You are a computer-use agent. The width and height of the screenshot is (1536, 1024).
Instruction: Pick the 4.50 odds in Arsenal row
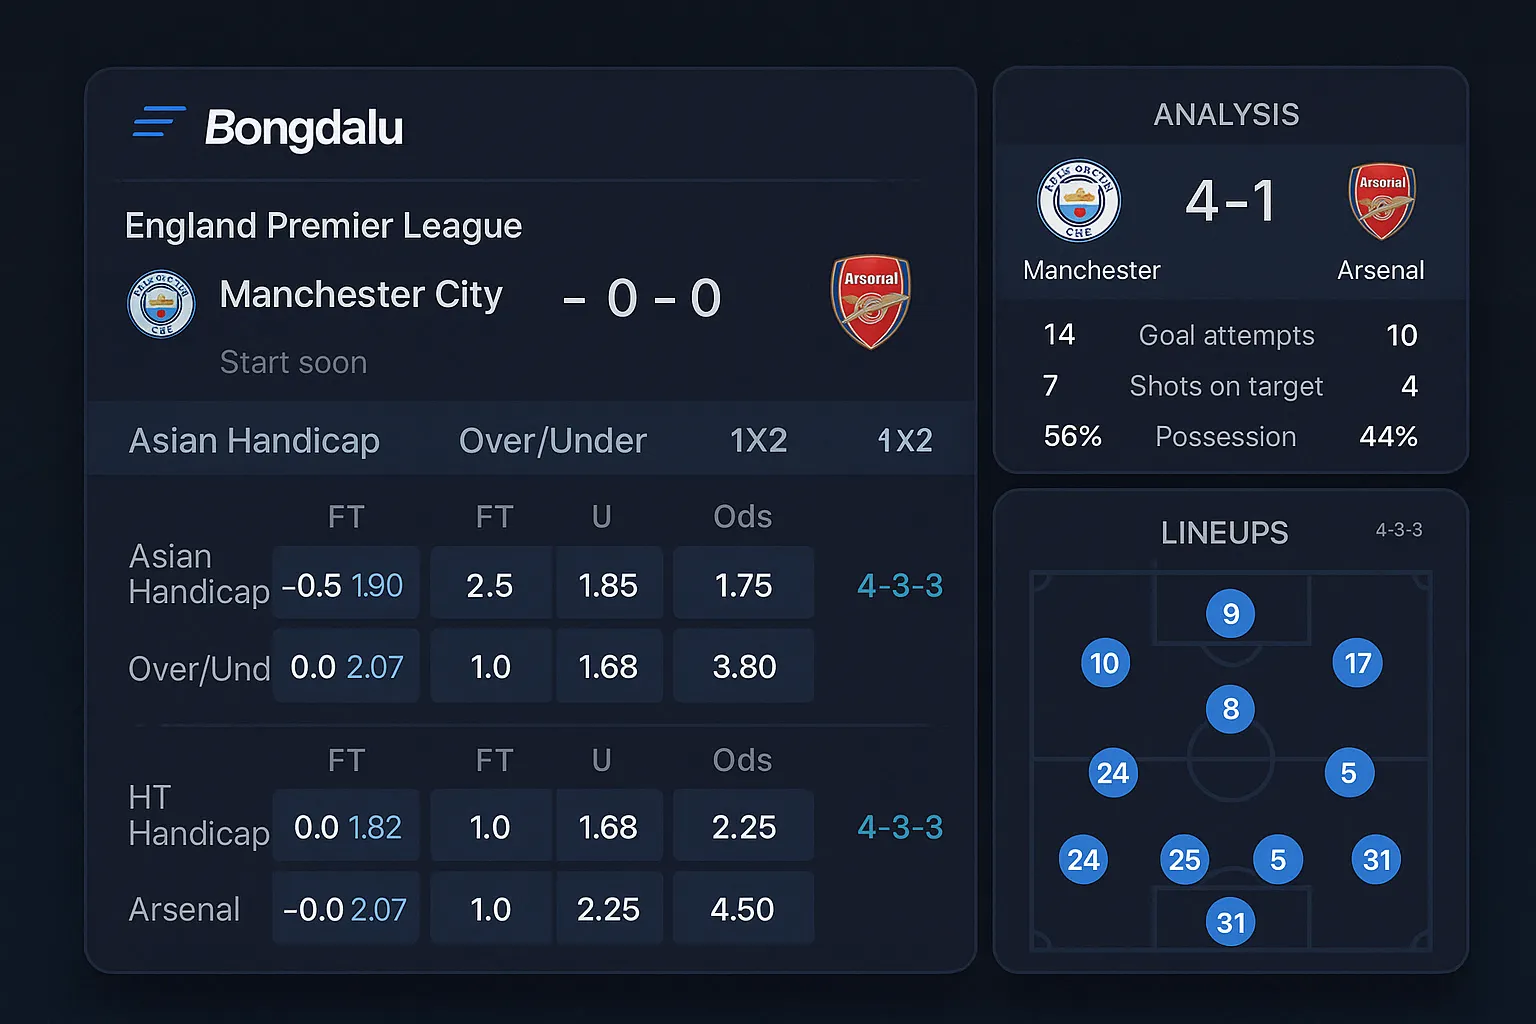pyautogui.click(x=743, y=909)
